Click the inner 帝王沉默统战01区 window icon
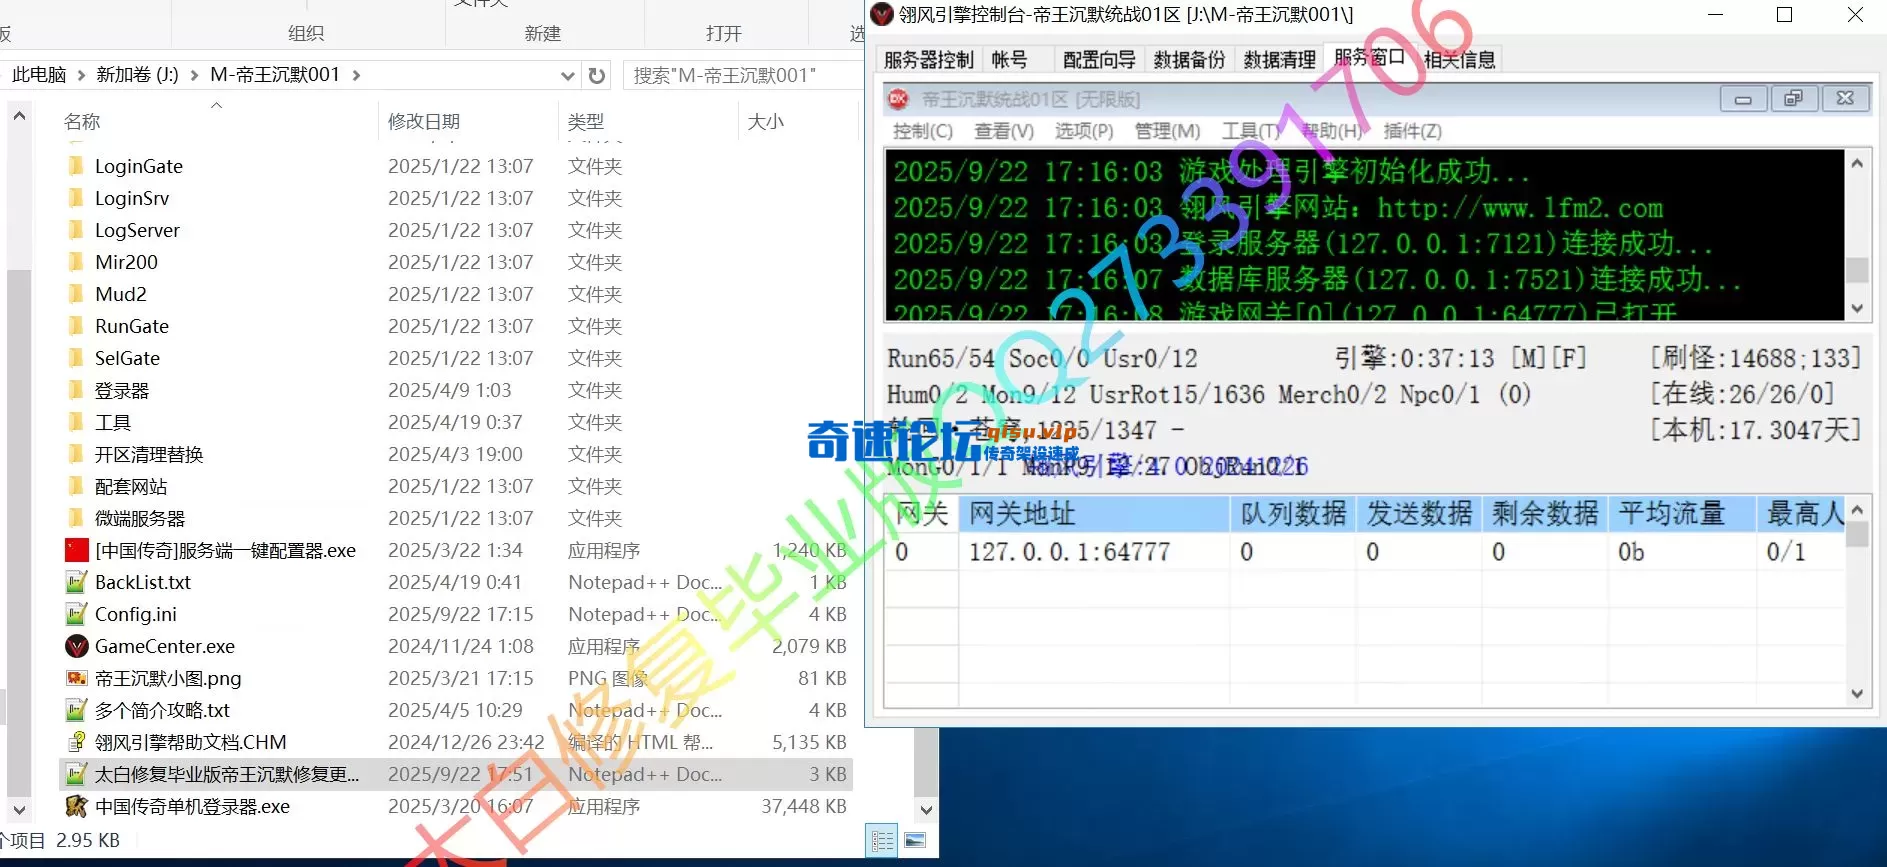1887x867 pixels. click(x=898, y=98)
